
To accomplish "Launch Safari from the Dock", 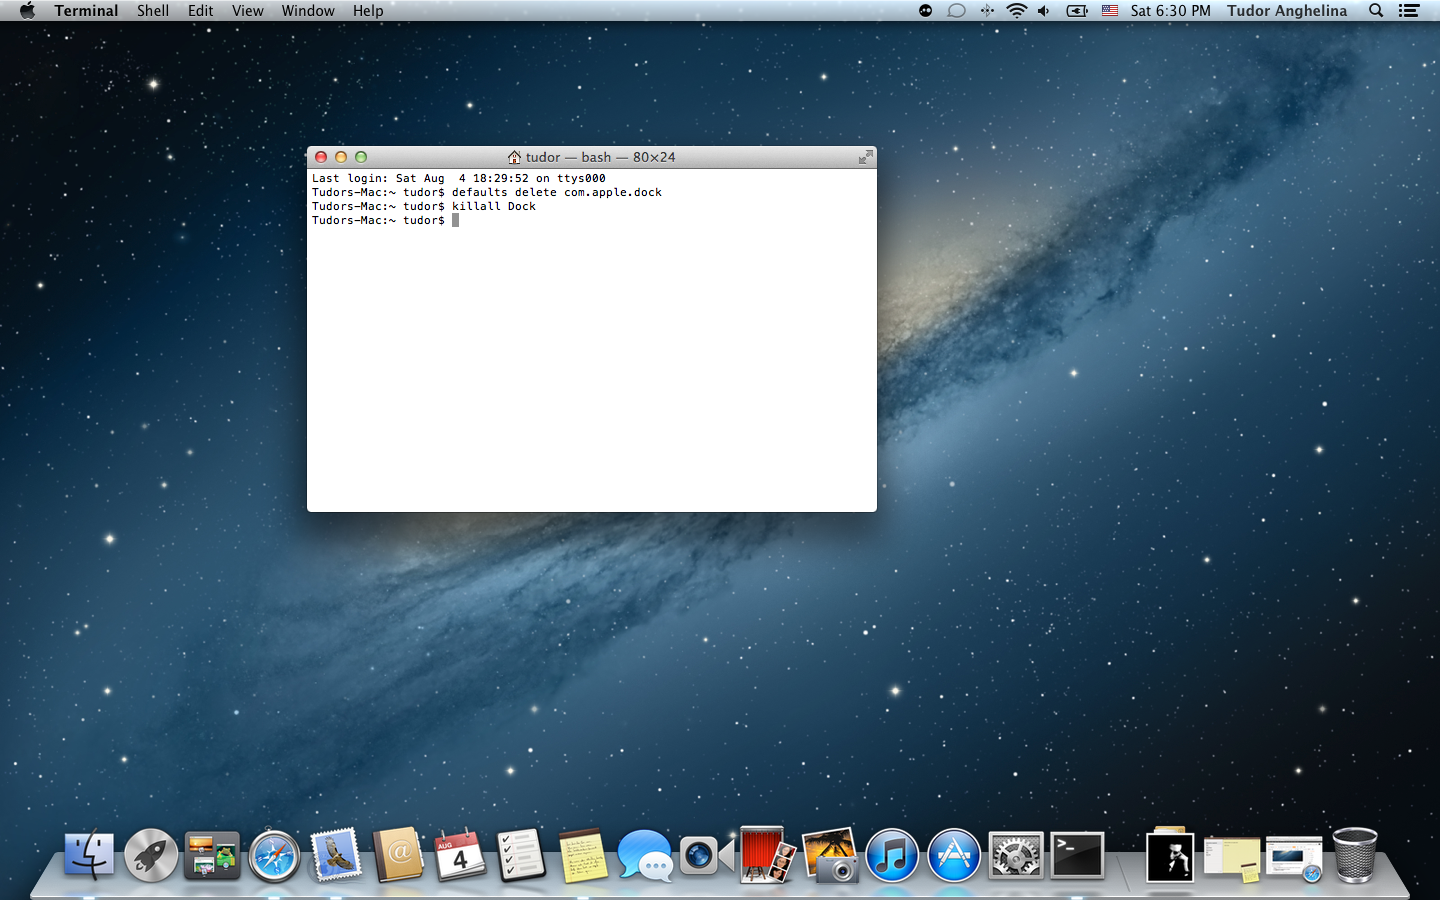I will [275, 857].
